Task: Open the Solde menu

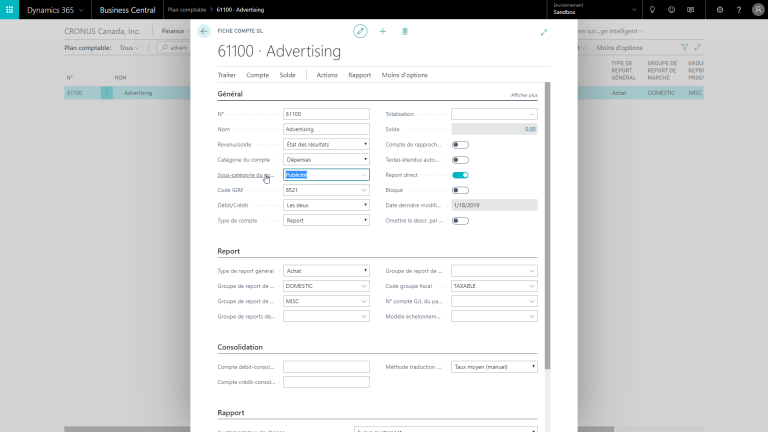Action: (287, 75)
